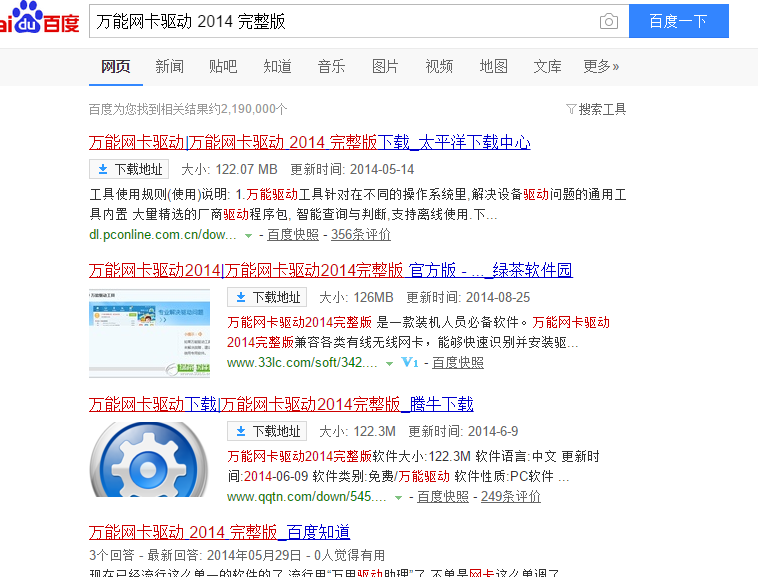This screenshot has width=758, height=577.
Task: Click text 大小: 126MB
Action: [x=356, y=297]
